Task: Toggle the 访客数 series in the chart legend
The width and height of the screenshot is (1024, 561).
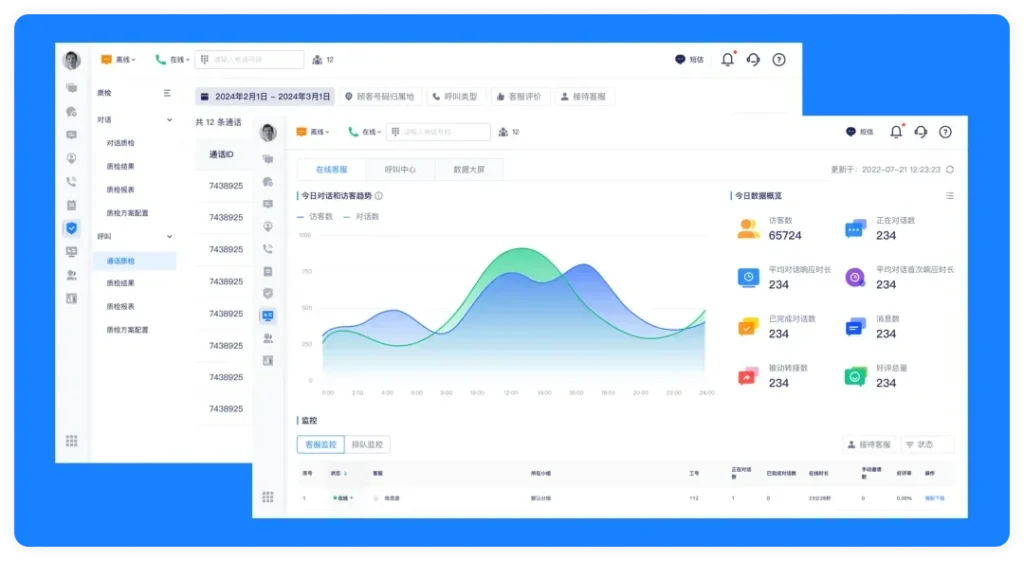Action: (x=315, y=216)
